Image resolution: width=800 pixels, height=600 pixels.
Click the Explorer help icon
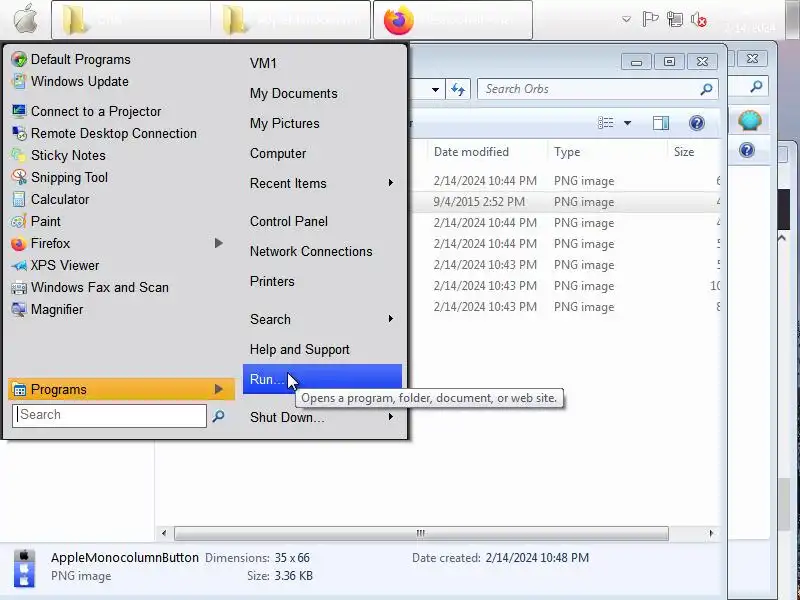pos(696,123)
